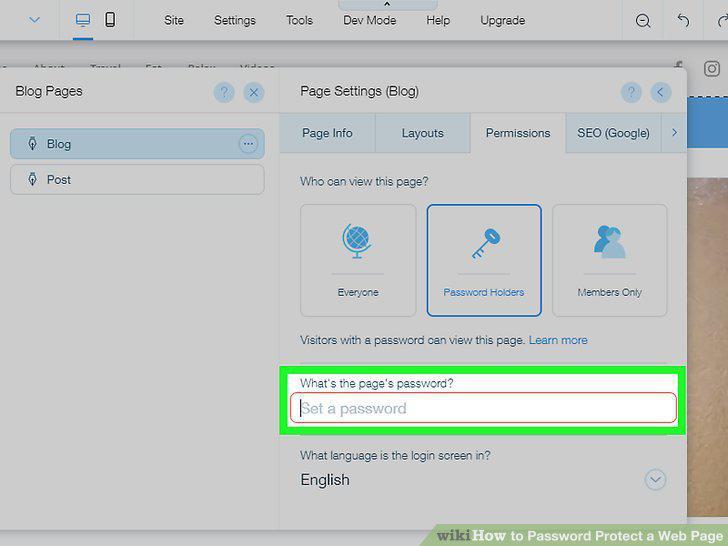Click the Set a password field

(x=483, y=408)
